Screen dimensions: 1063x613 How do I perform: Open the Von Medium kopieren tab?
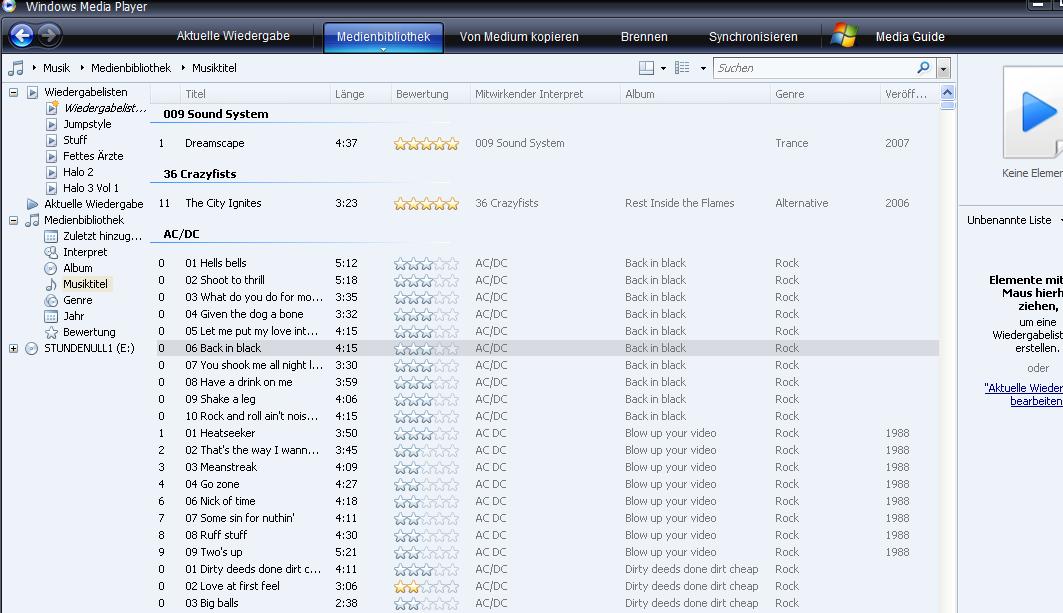coord(519,37)
